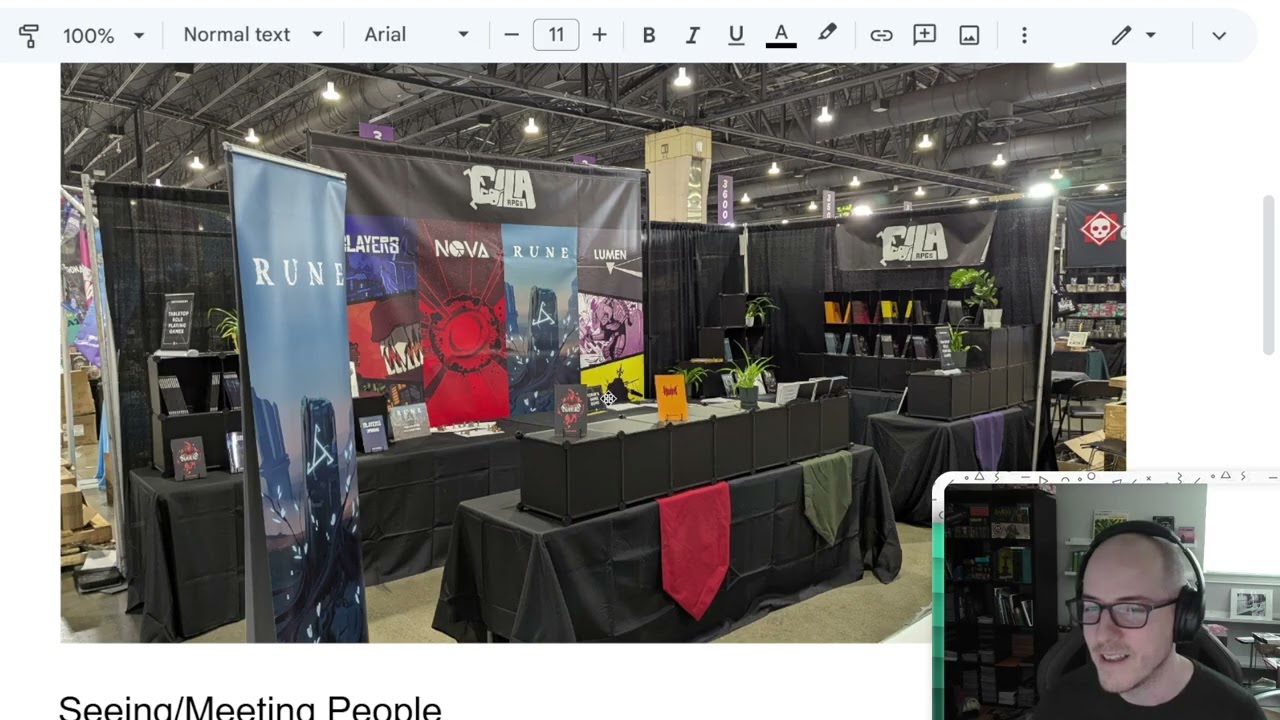Insert an image via the toolbar icon
This screenshot has width=1280, height=720.
pyautogui.click(x=969, y=35)
